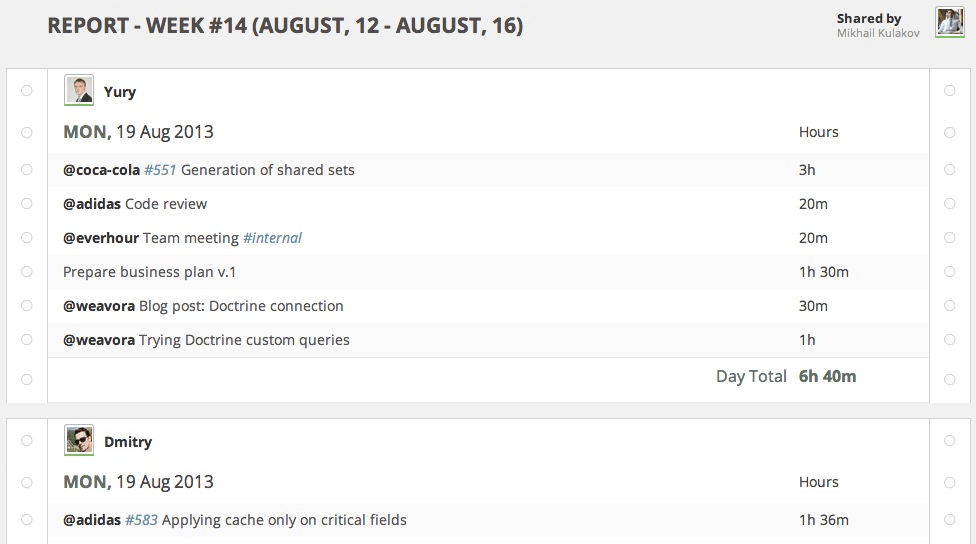The height and width of the screenshot is (544, 976).
Task: Click the @coca-cola project mention
Action: coord(101,170)
